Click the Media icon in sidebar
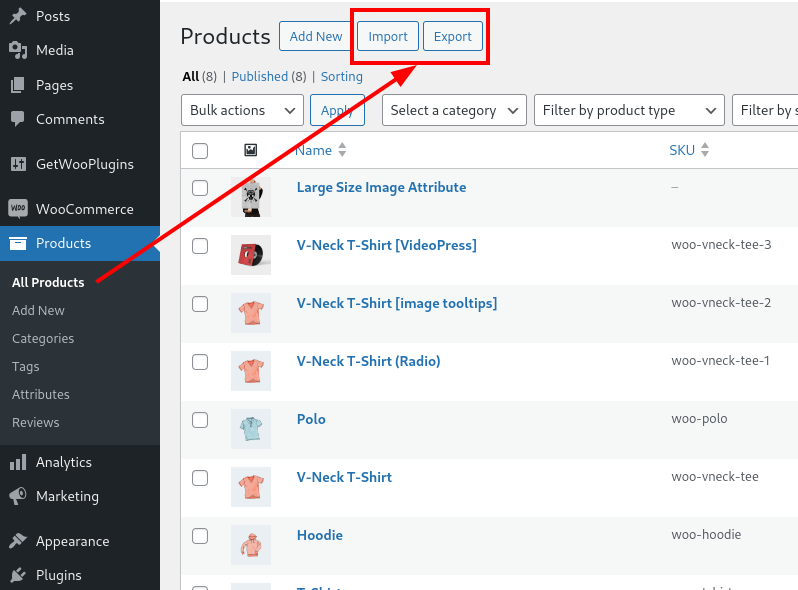The width and height of the screenshot is (798, 590). click(x=18, y=50)
